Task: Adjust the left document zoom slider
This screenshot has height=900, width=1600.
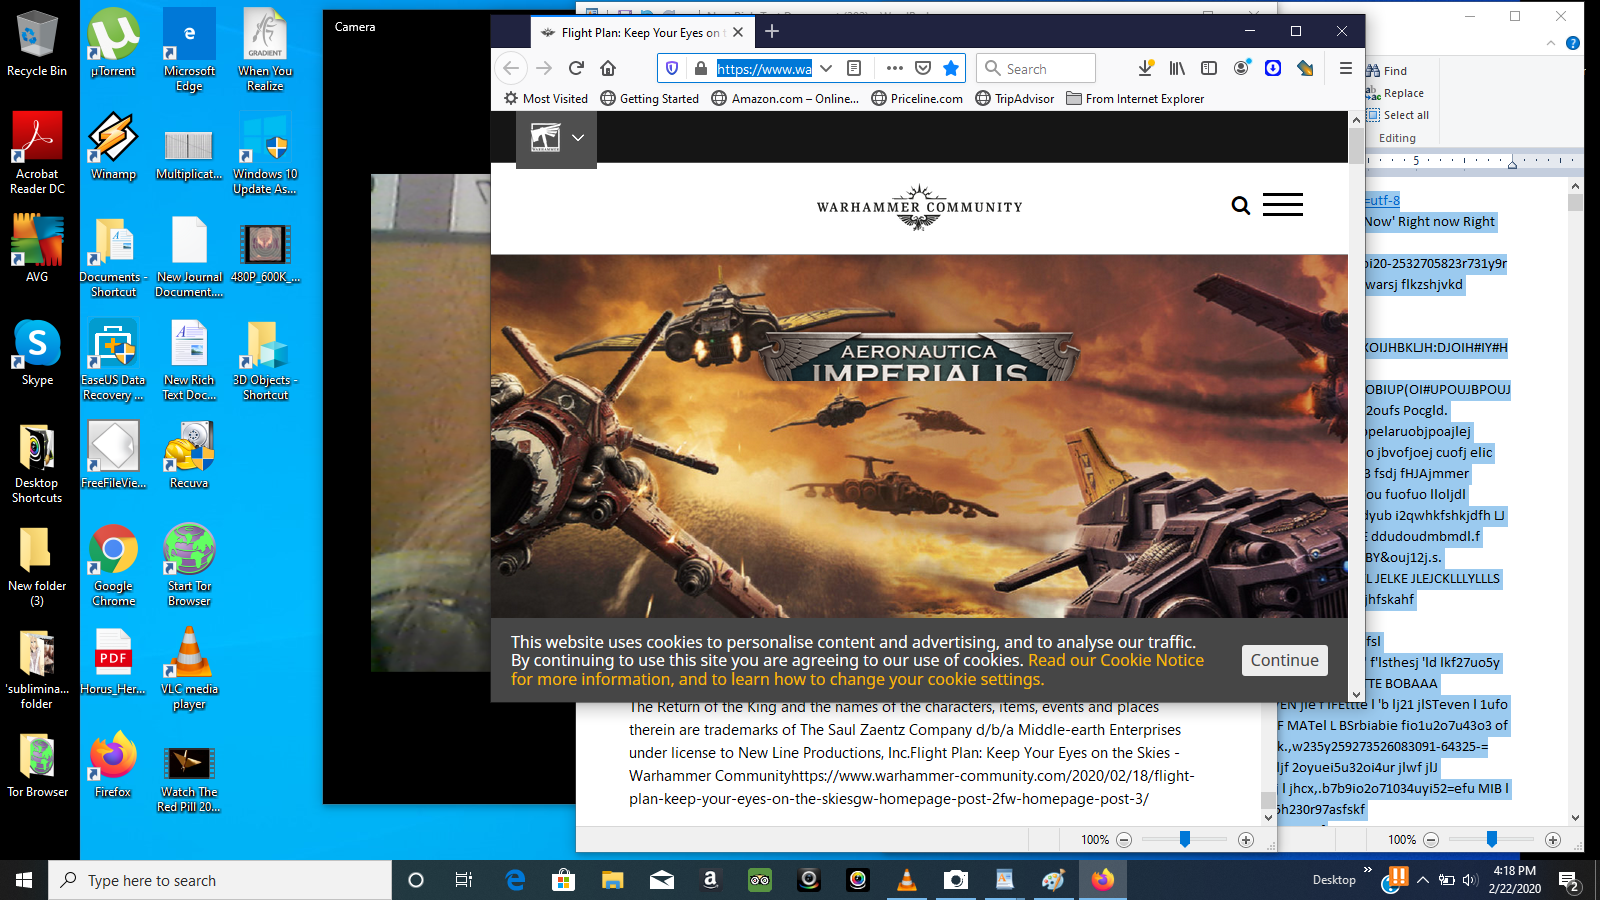Action: coord(1185,840)
